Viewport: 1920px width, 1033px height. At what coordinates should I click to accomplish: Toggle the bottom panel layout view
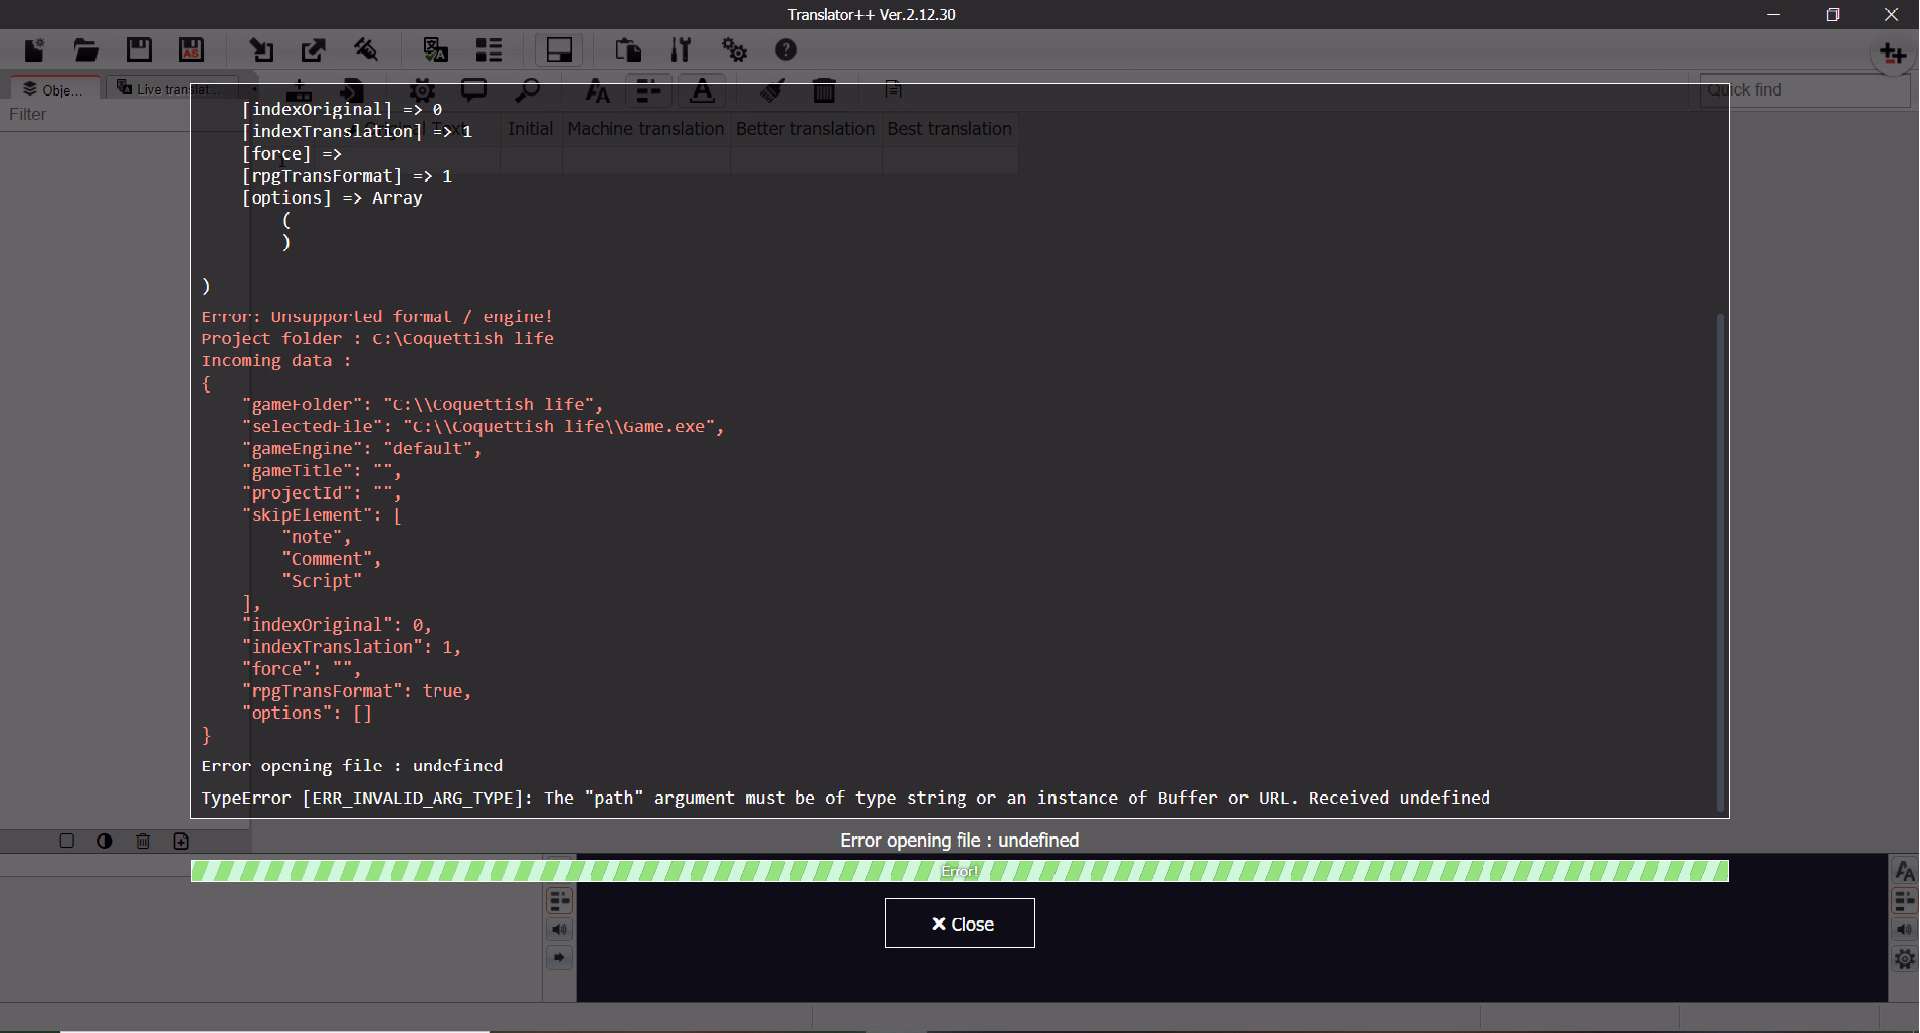[x=558, y=49]
